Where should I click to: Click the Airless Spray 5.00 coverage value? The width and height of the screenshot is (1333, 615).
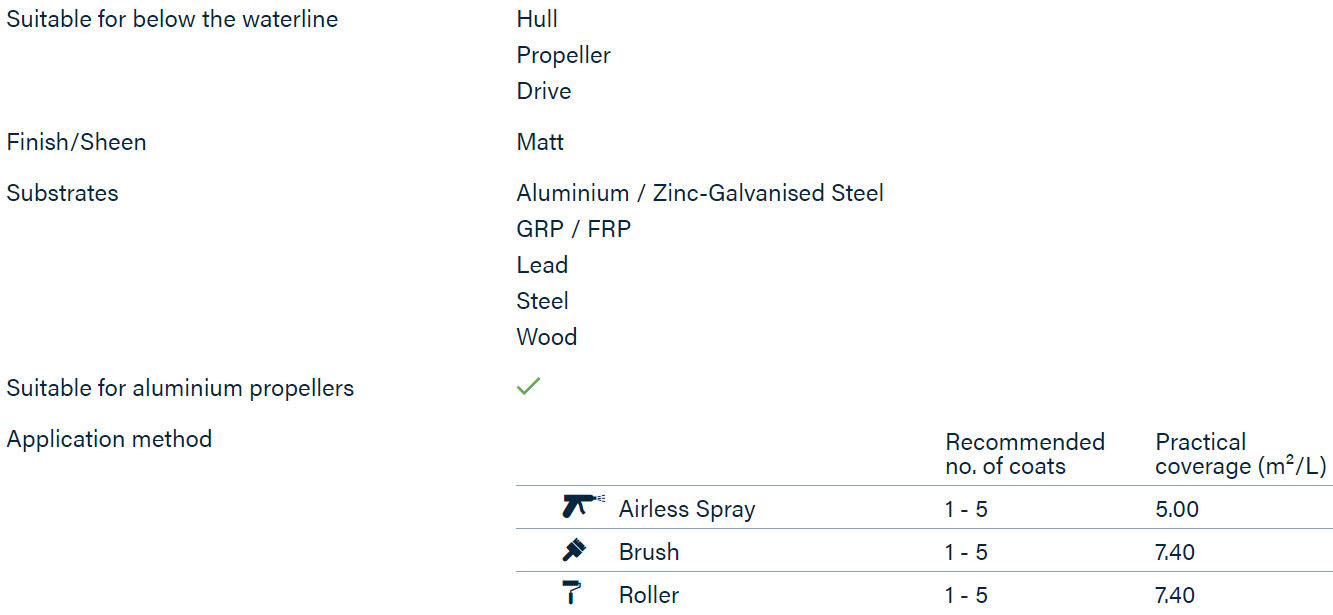point(1177,509)
